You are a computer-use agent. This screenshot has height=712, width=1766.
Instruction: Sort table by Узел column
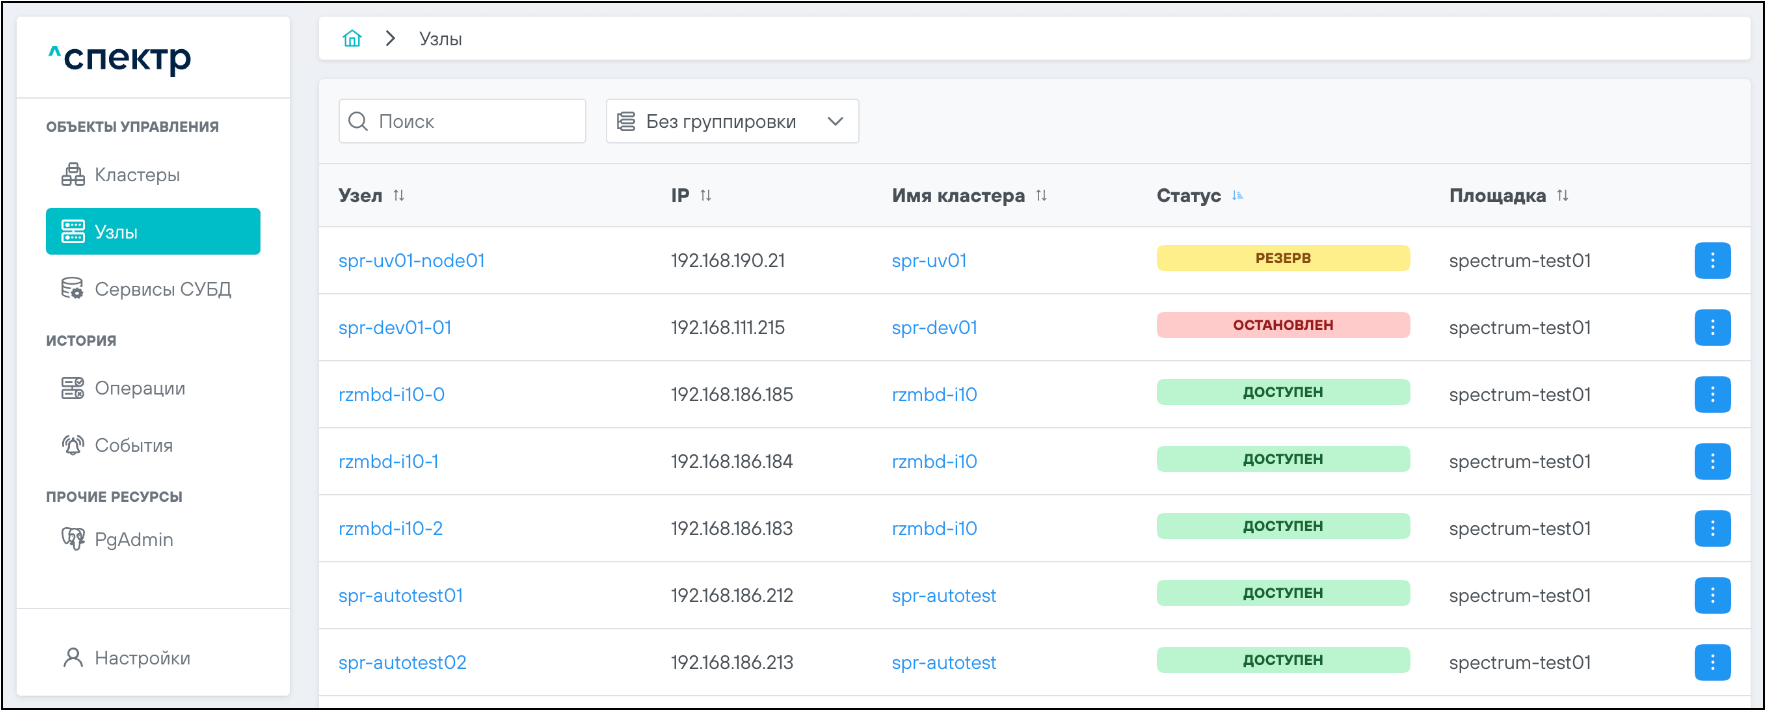pyautogui.click(x=399, y=196)
